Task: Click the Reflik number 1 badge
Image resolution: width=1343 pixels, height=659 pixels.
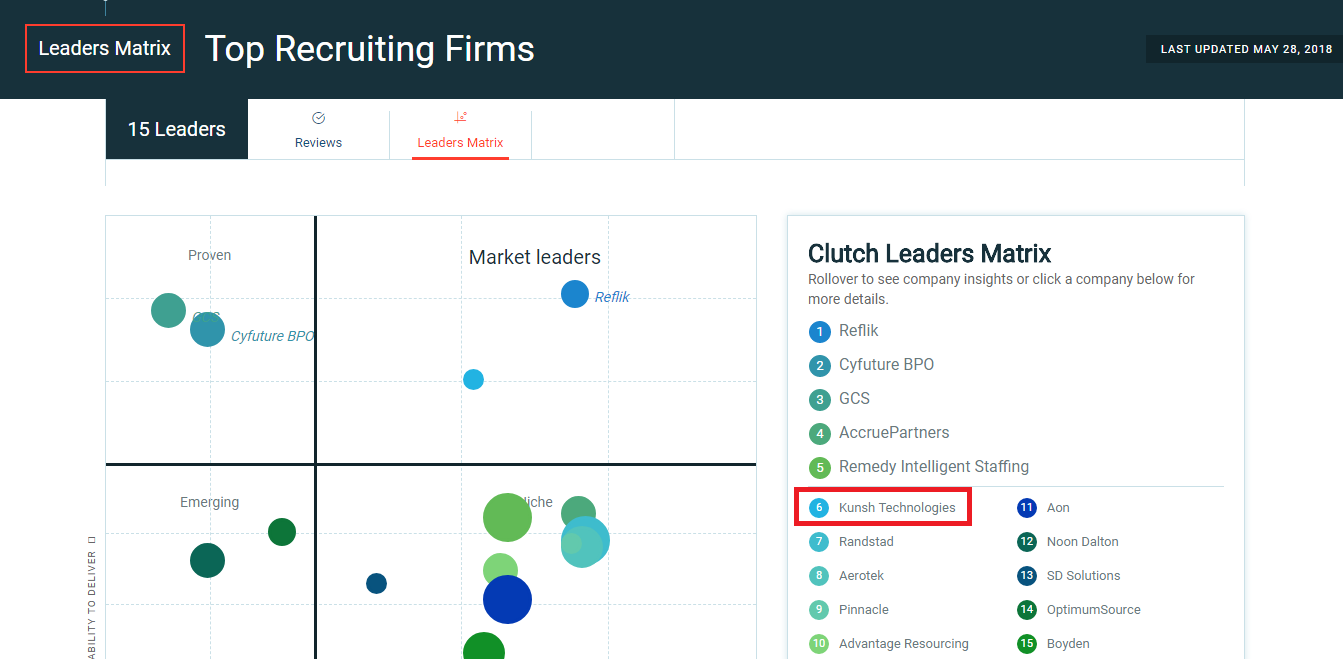Action: (x=820, y=331)
